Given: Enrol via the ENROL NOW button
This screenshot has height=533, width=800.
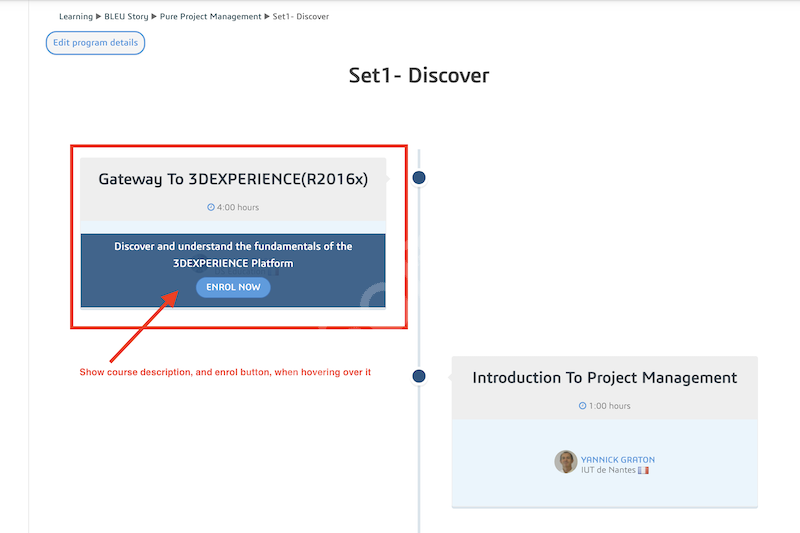Looking at the screenshot, I should tap(233, 287).
